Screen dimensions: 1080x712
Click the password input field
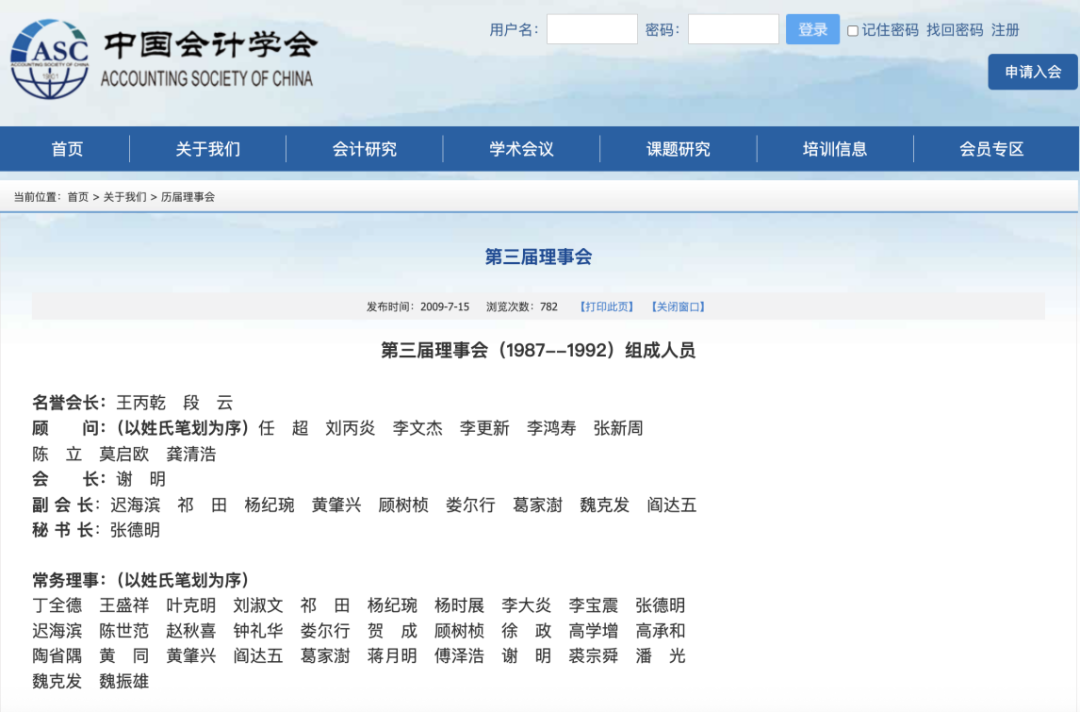click(733, 30)
